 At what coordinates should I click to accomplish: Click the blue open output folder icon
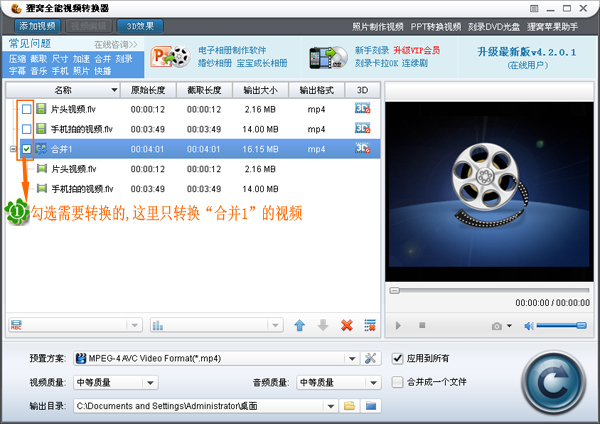click(371, 406)
